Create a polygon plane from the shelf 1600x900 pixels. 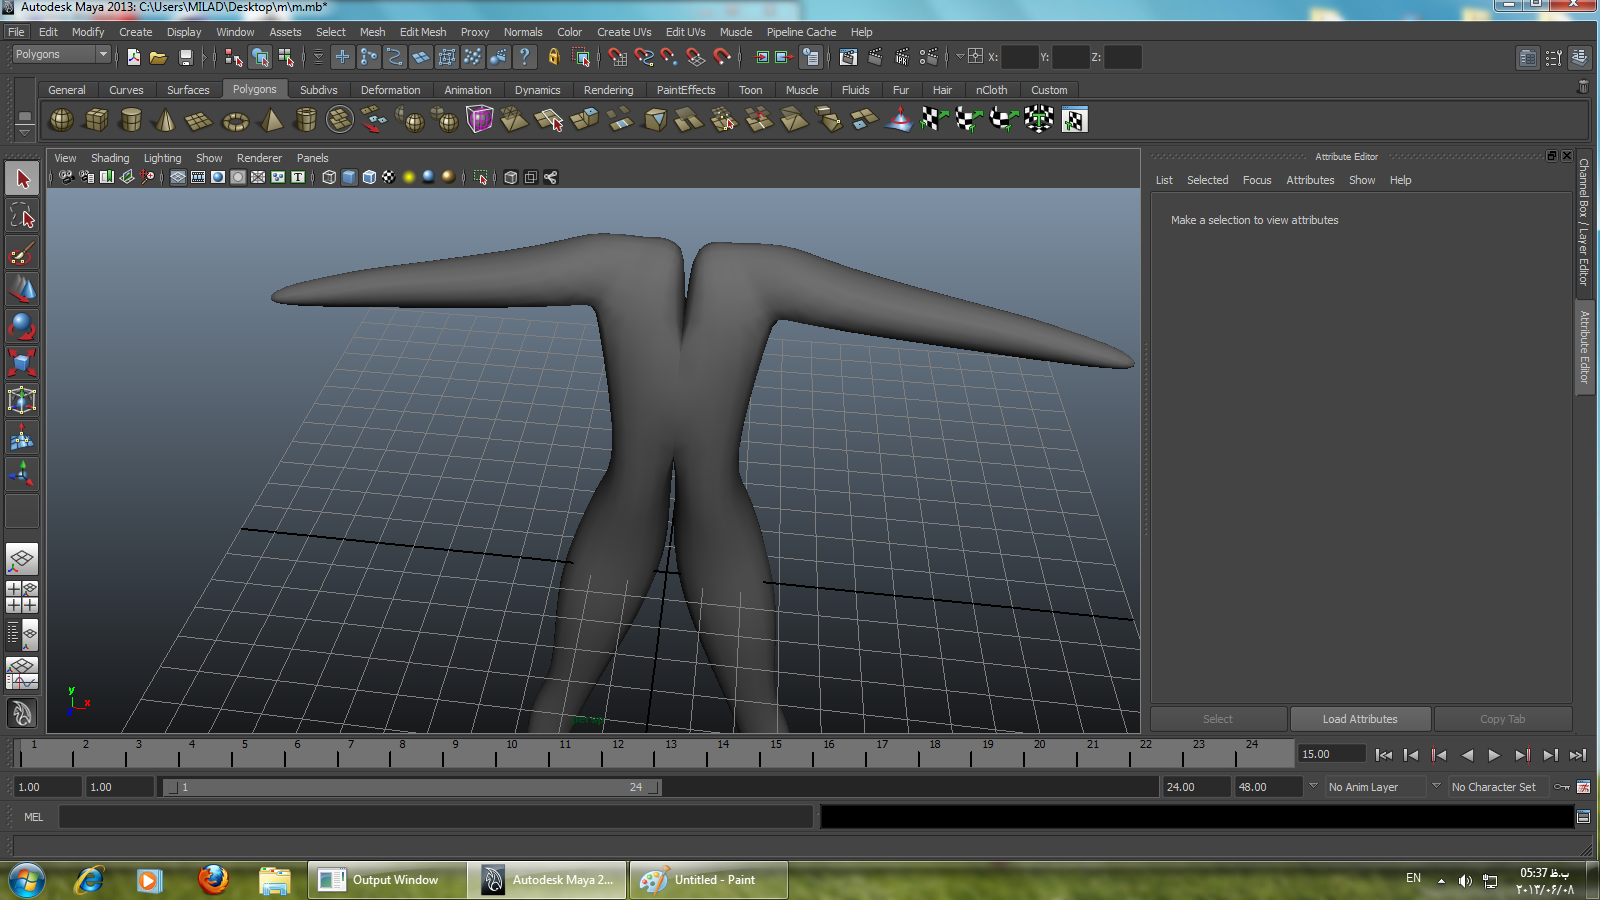tap(200, 120)
